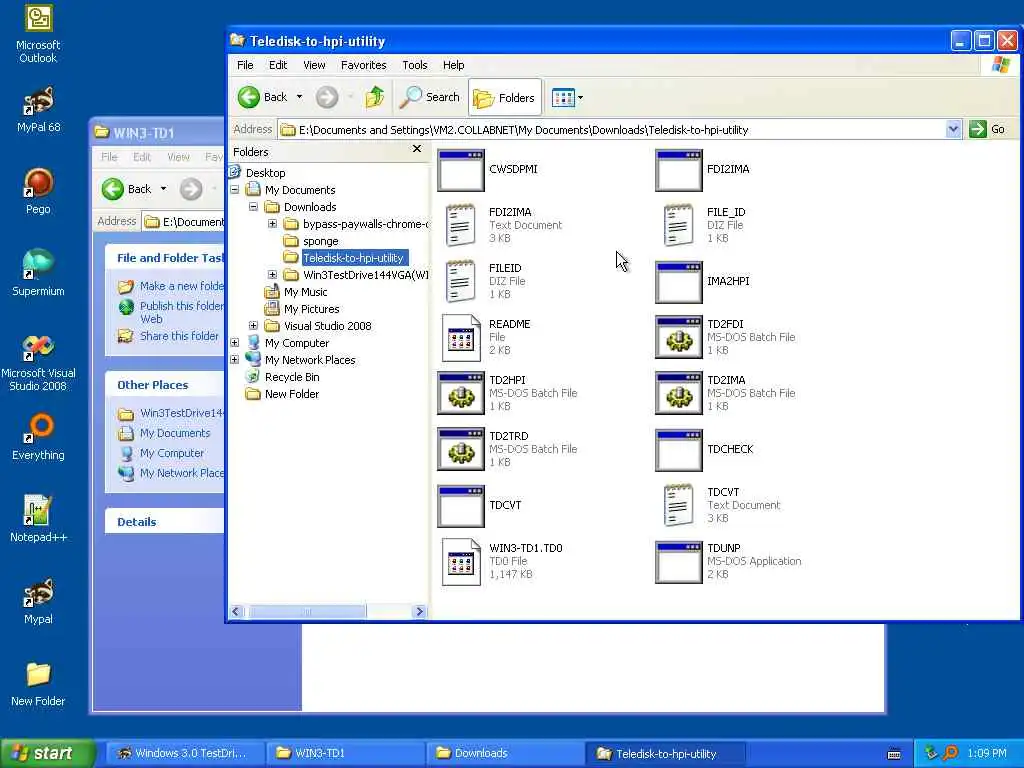Open the Edit menu in Teledisk window
The height and width of the screenshot is (768, 1024).
click(278, 65)
